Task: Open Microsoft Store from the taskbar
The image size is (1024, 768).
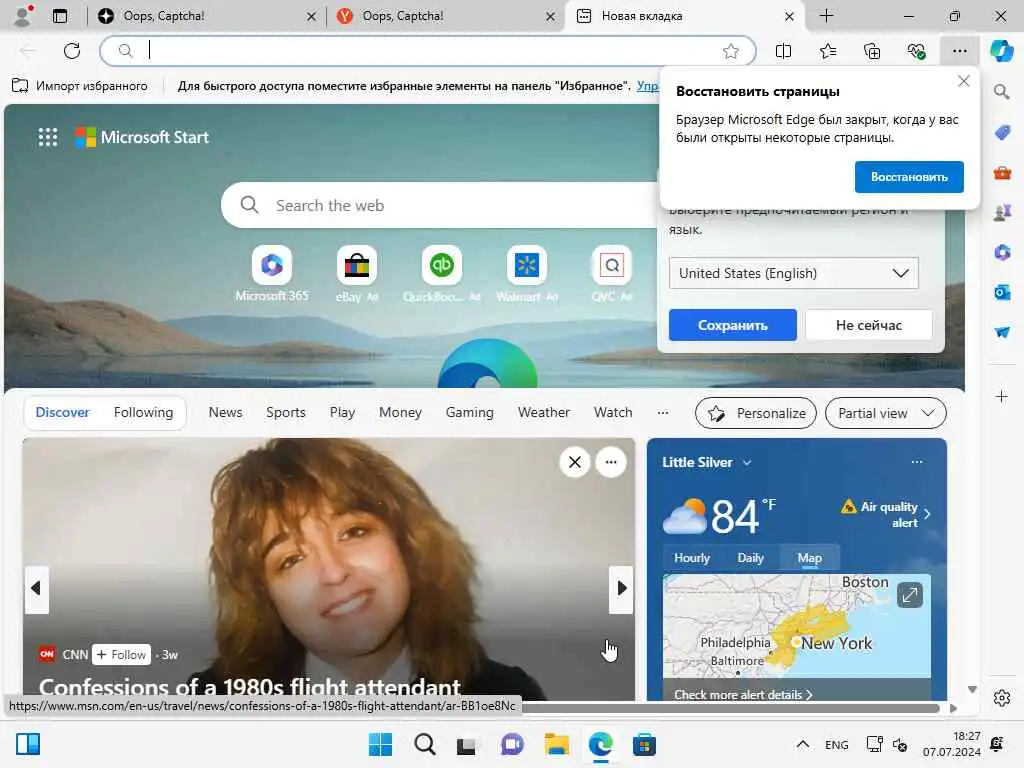Action: 644,744
